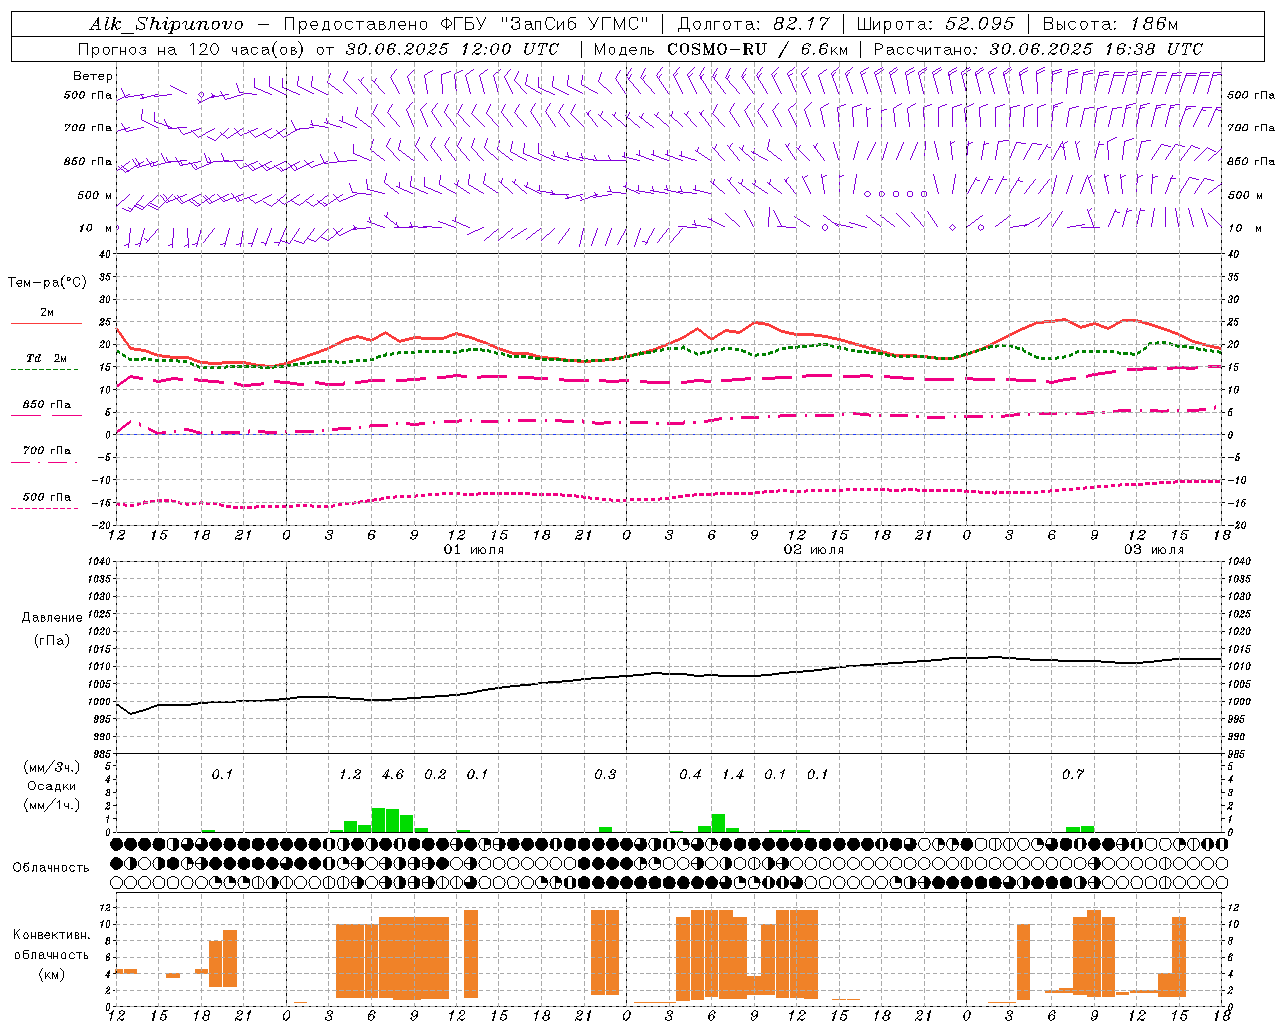
Task: Click the "(мм/1ч.)" hourly precipitation label
Action: 52,805
